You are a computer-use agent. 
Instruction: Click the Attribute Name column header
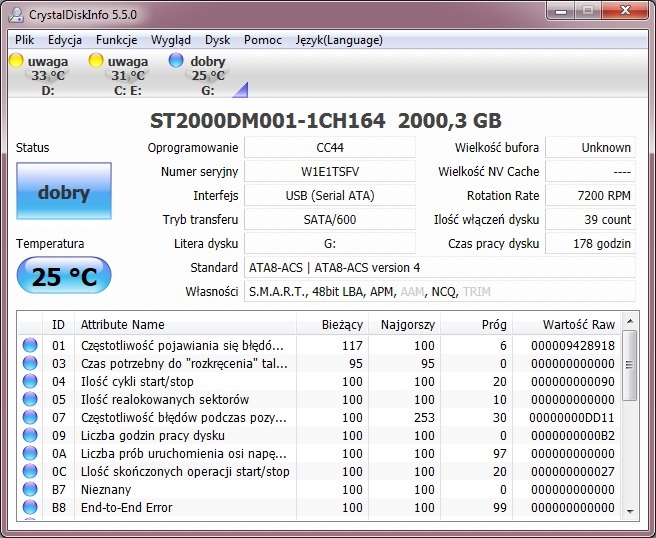pos(185,324)
